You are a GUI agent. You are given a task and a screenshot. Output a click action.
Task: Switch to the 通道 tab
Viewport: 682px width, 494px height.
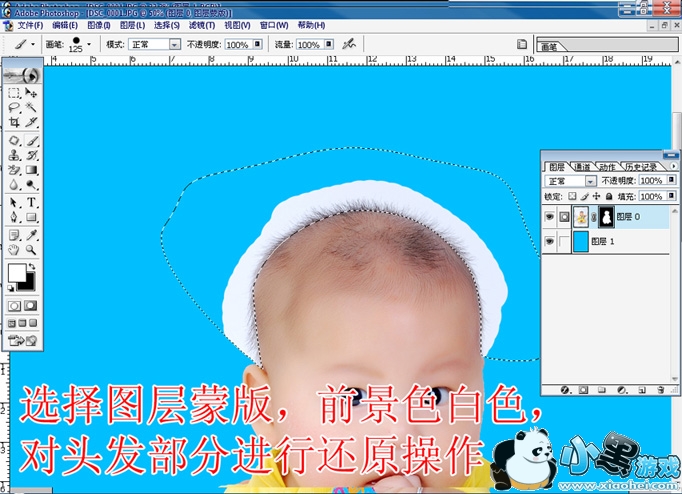pyautogui.click(x=582, y=166)
